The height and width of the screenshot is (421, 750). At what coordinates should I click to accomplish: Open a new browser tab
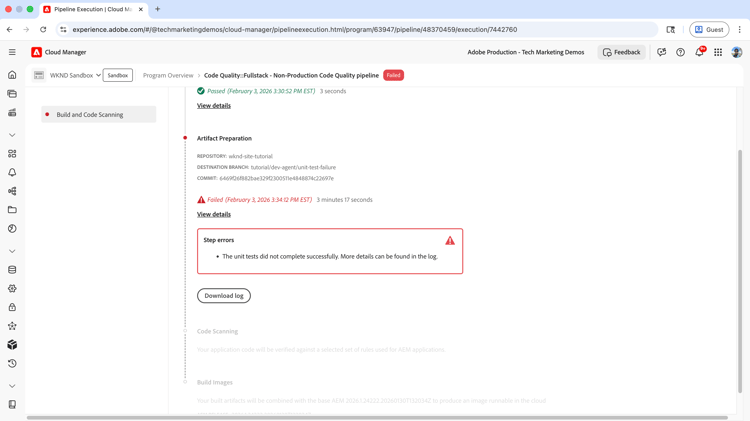pyautogui.click(x=157, y=9)
